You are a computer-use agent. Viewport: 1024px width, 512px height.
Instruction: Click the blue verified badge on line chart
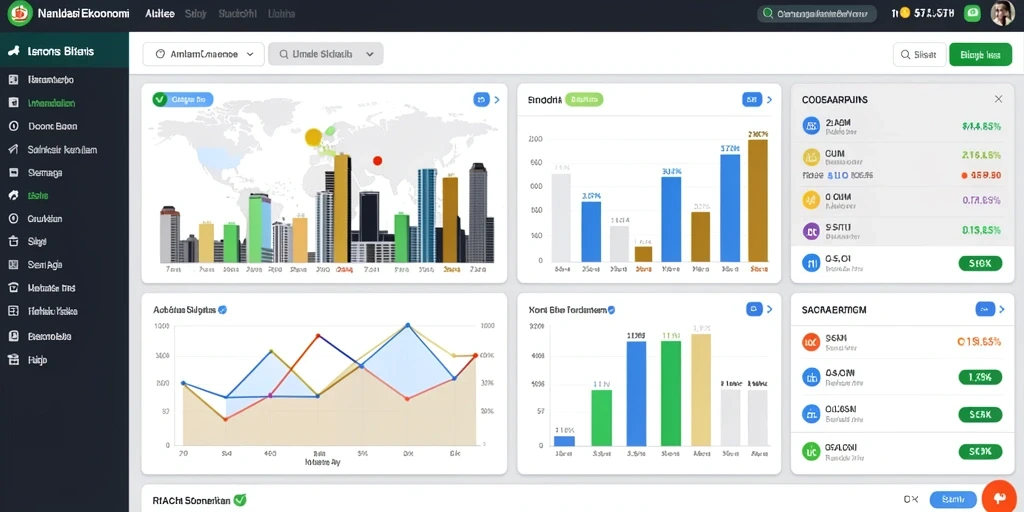(222, 310)
